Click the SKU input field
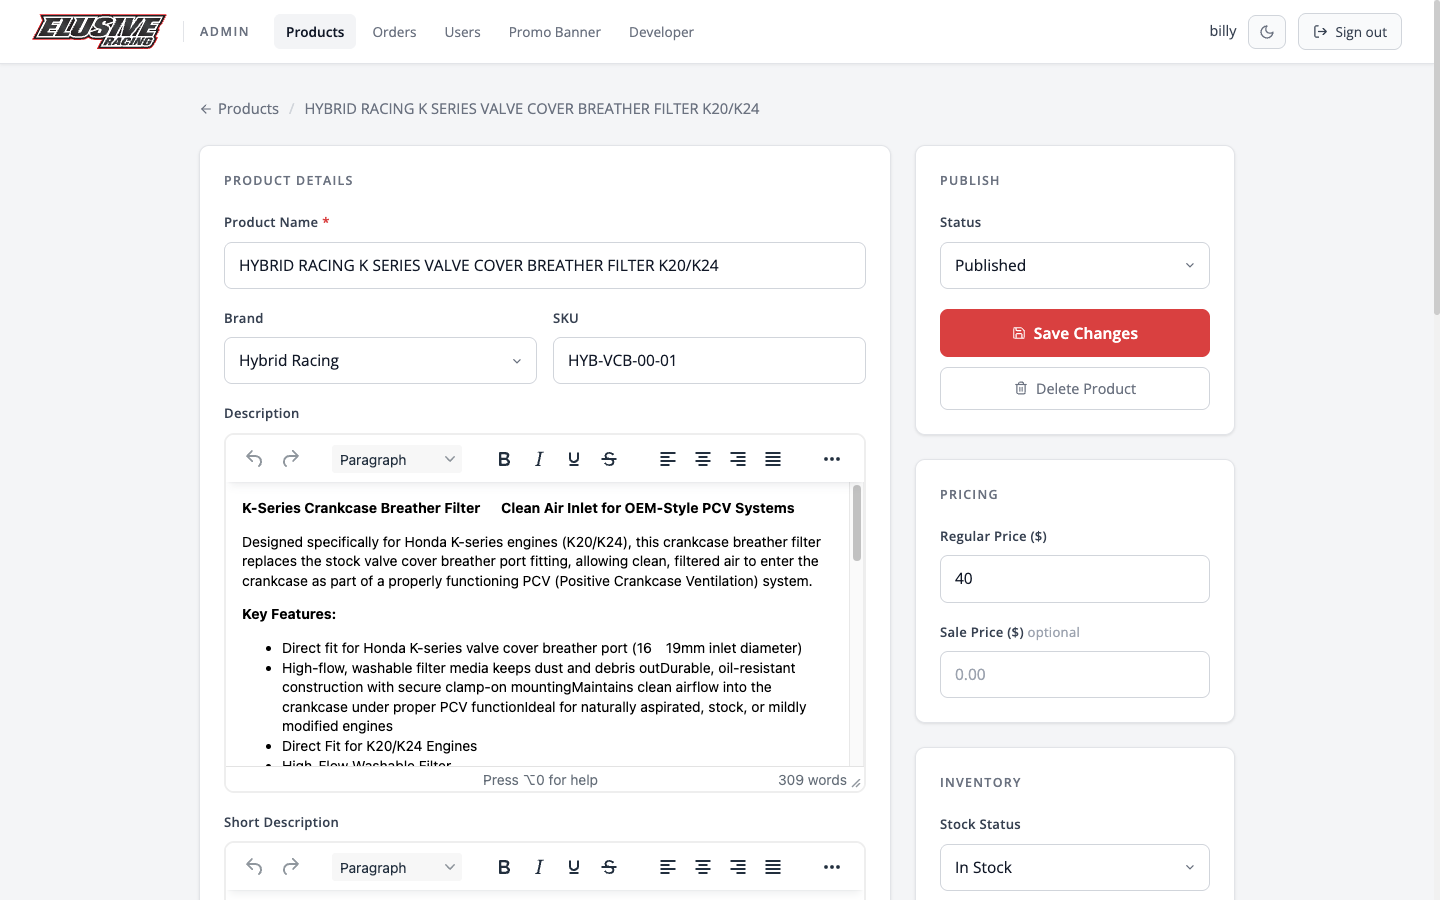 click(709, 361)
